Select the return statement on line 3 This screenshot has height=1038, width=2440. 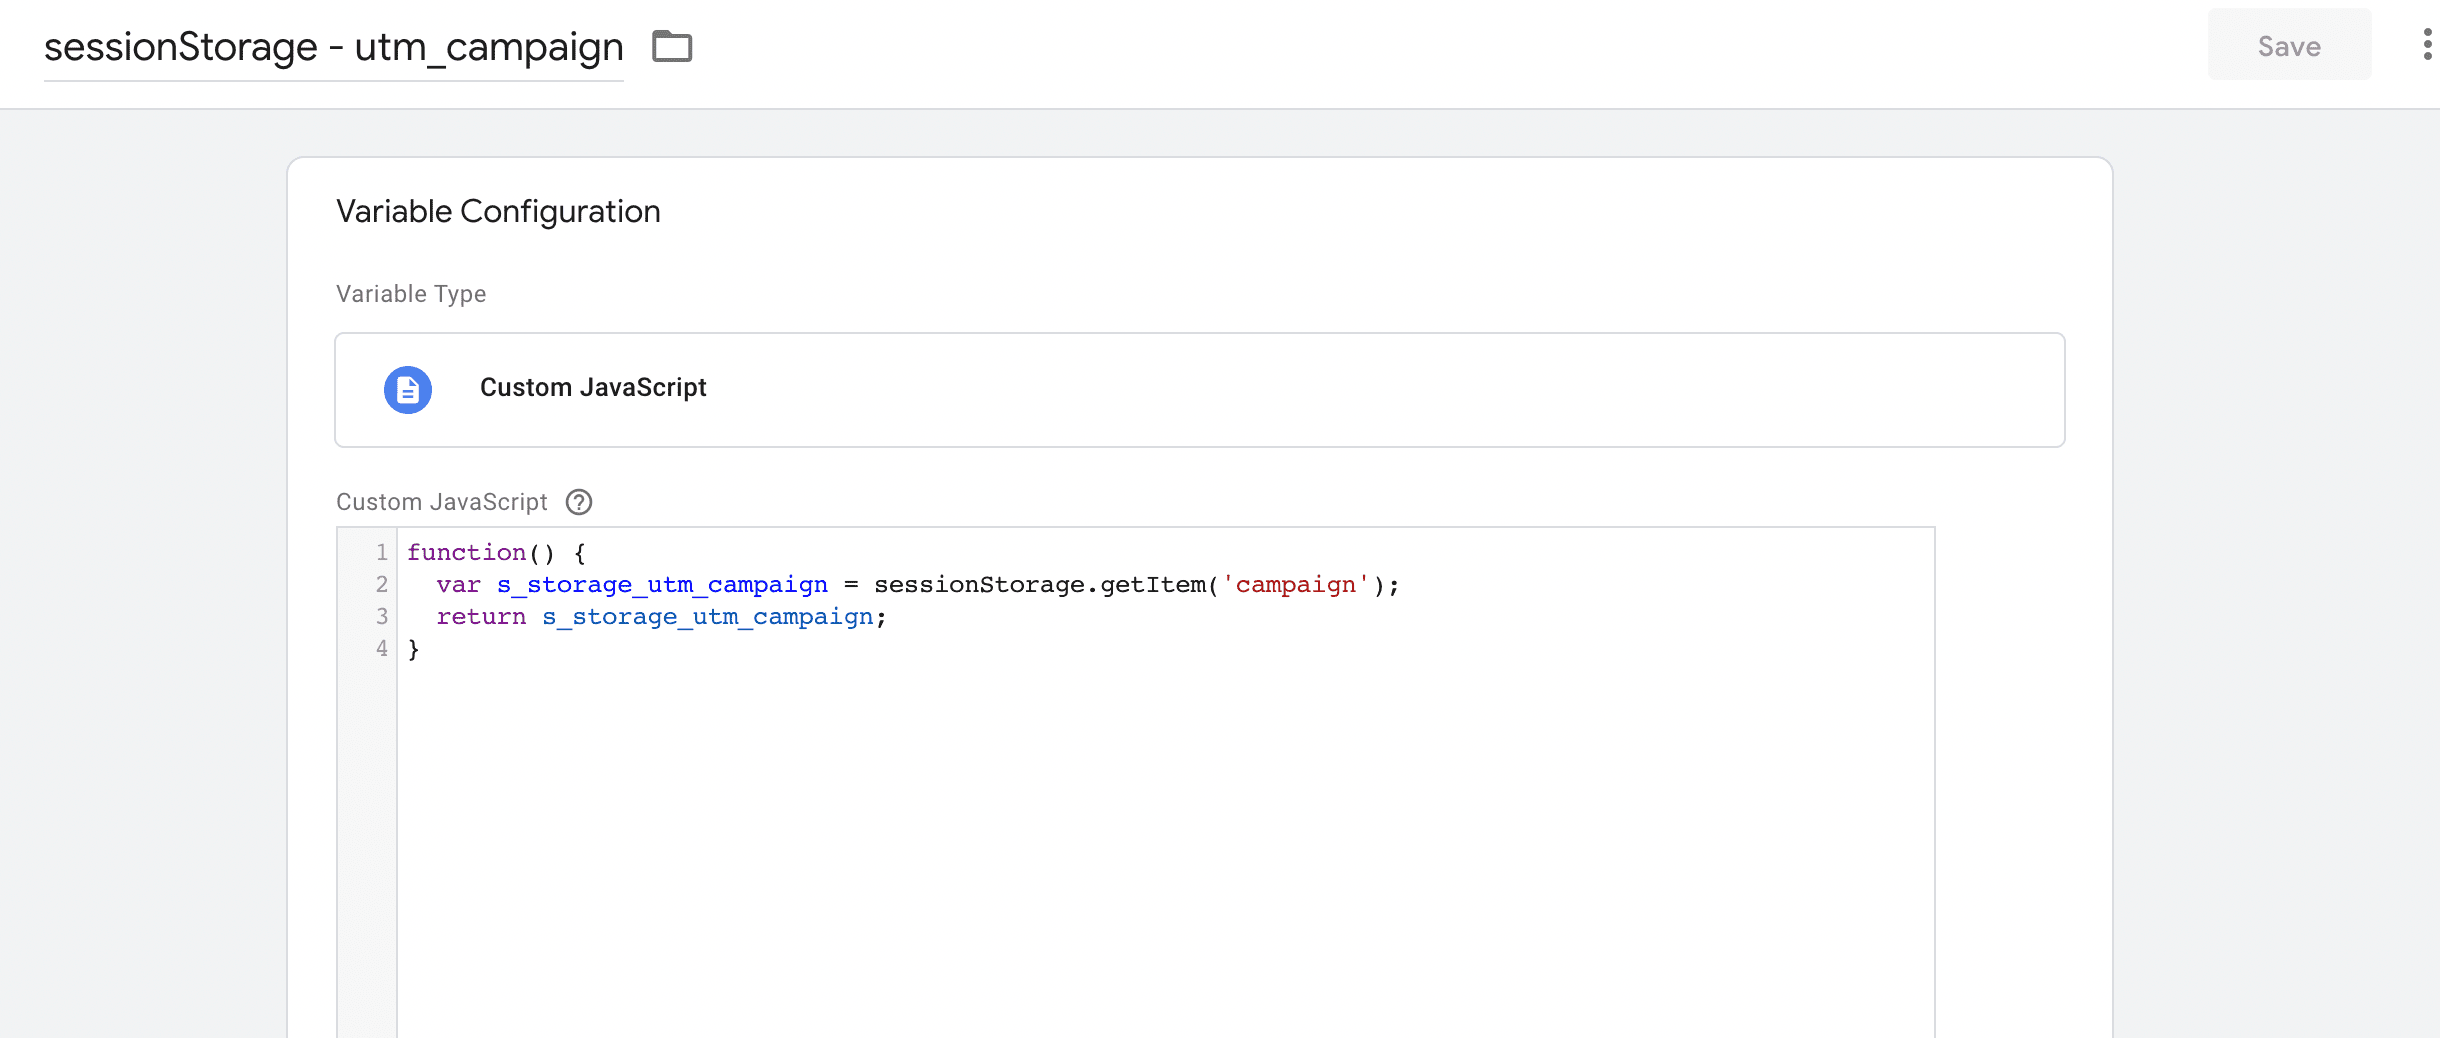[660, 616]
